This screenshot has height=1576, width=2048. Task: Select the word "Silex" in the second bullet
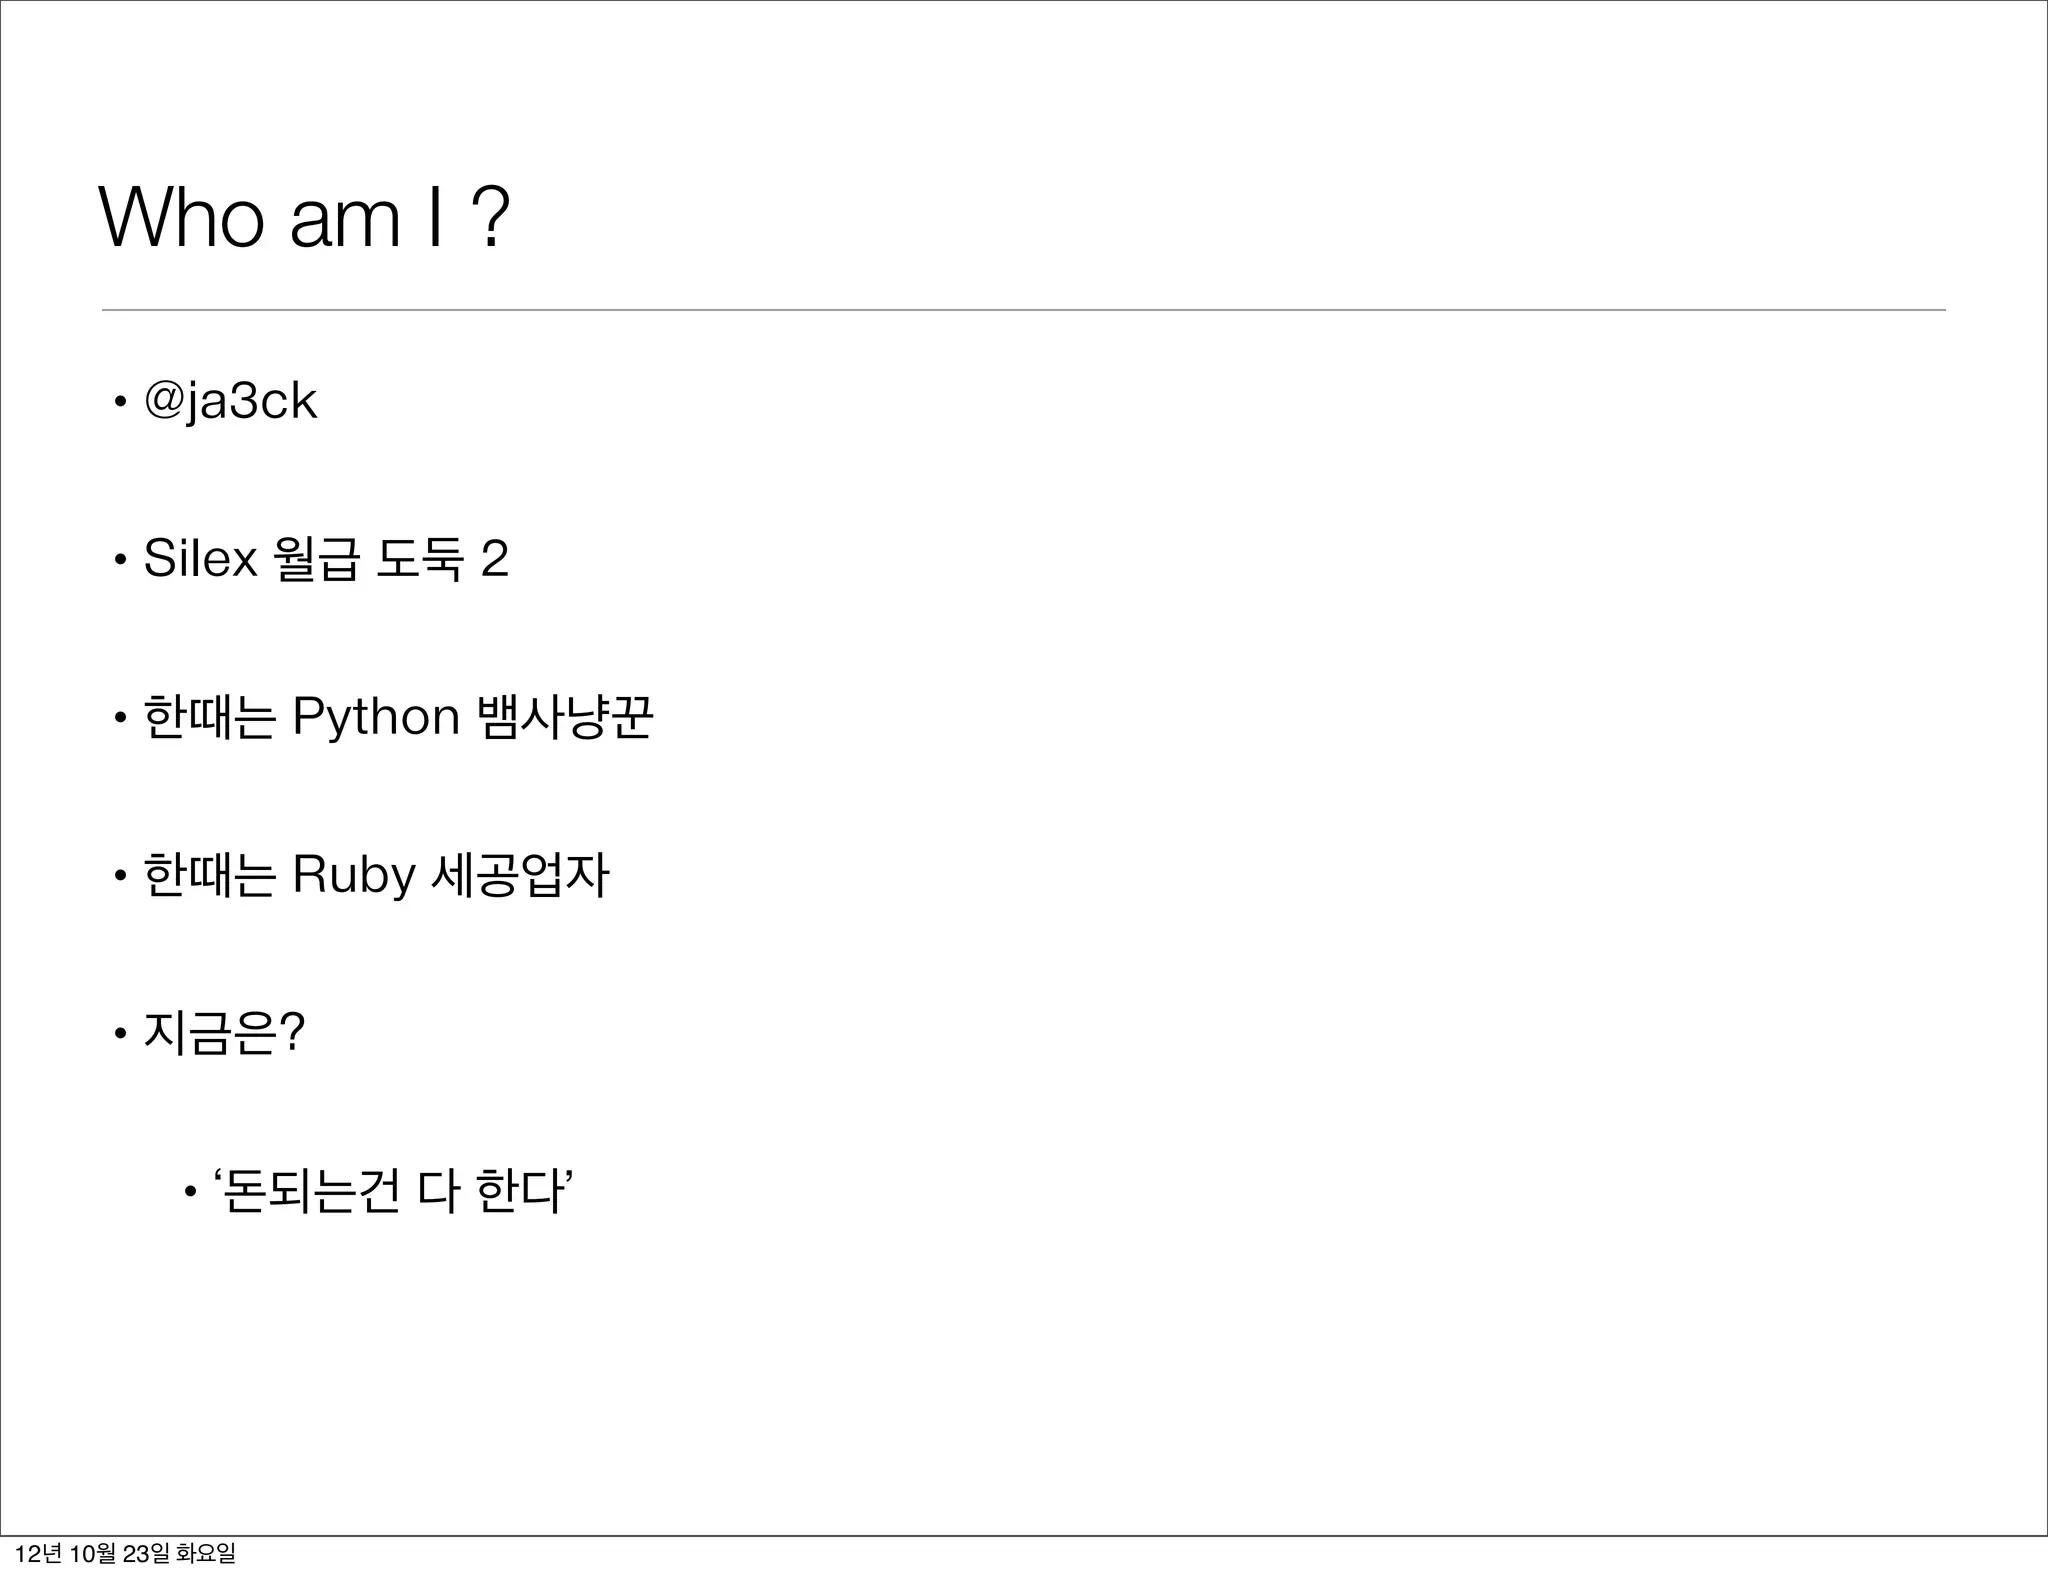coord(200,558)
